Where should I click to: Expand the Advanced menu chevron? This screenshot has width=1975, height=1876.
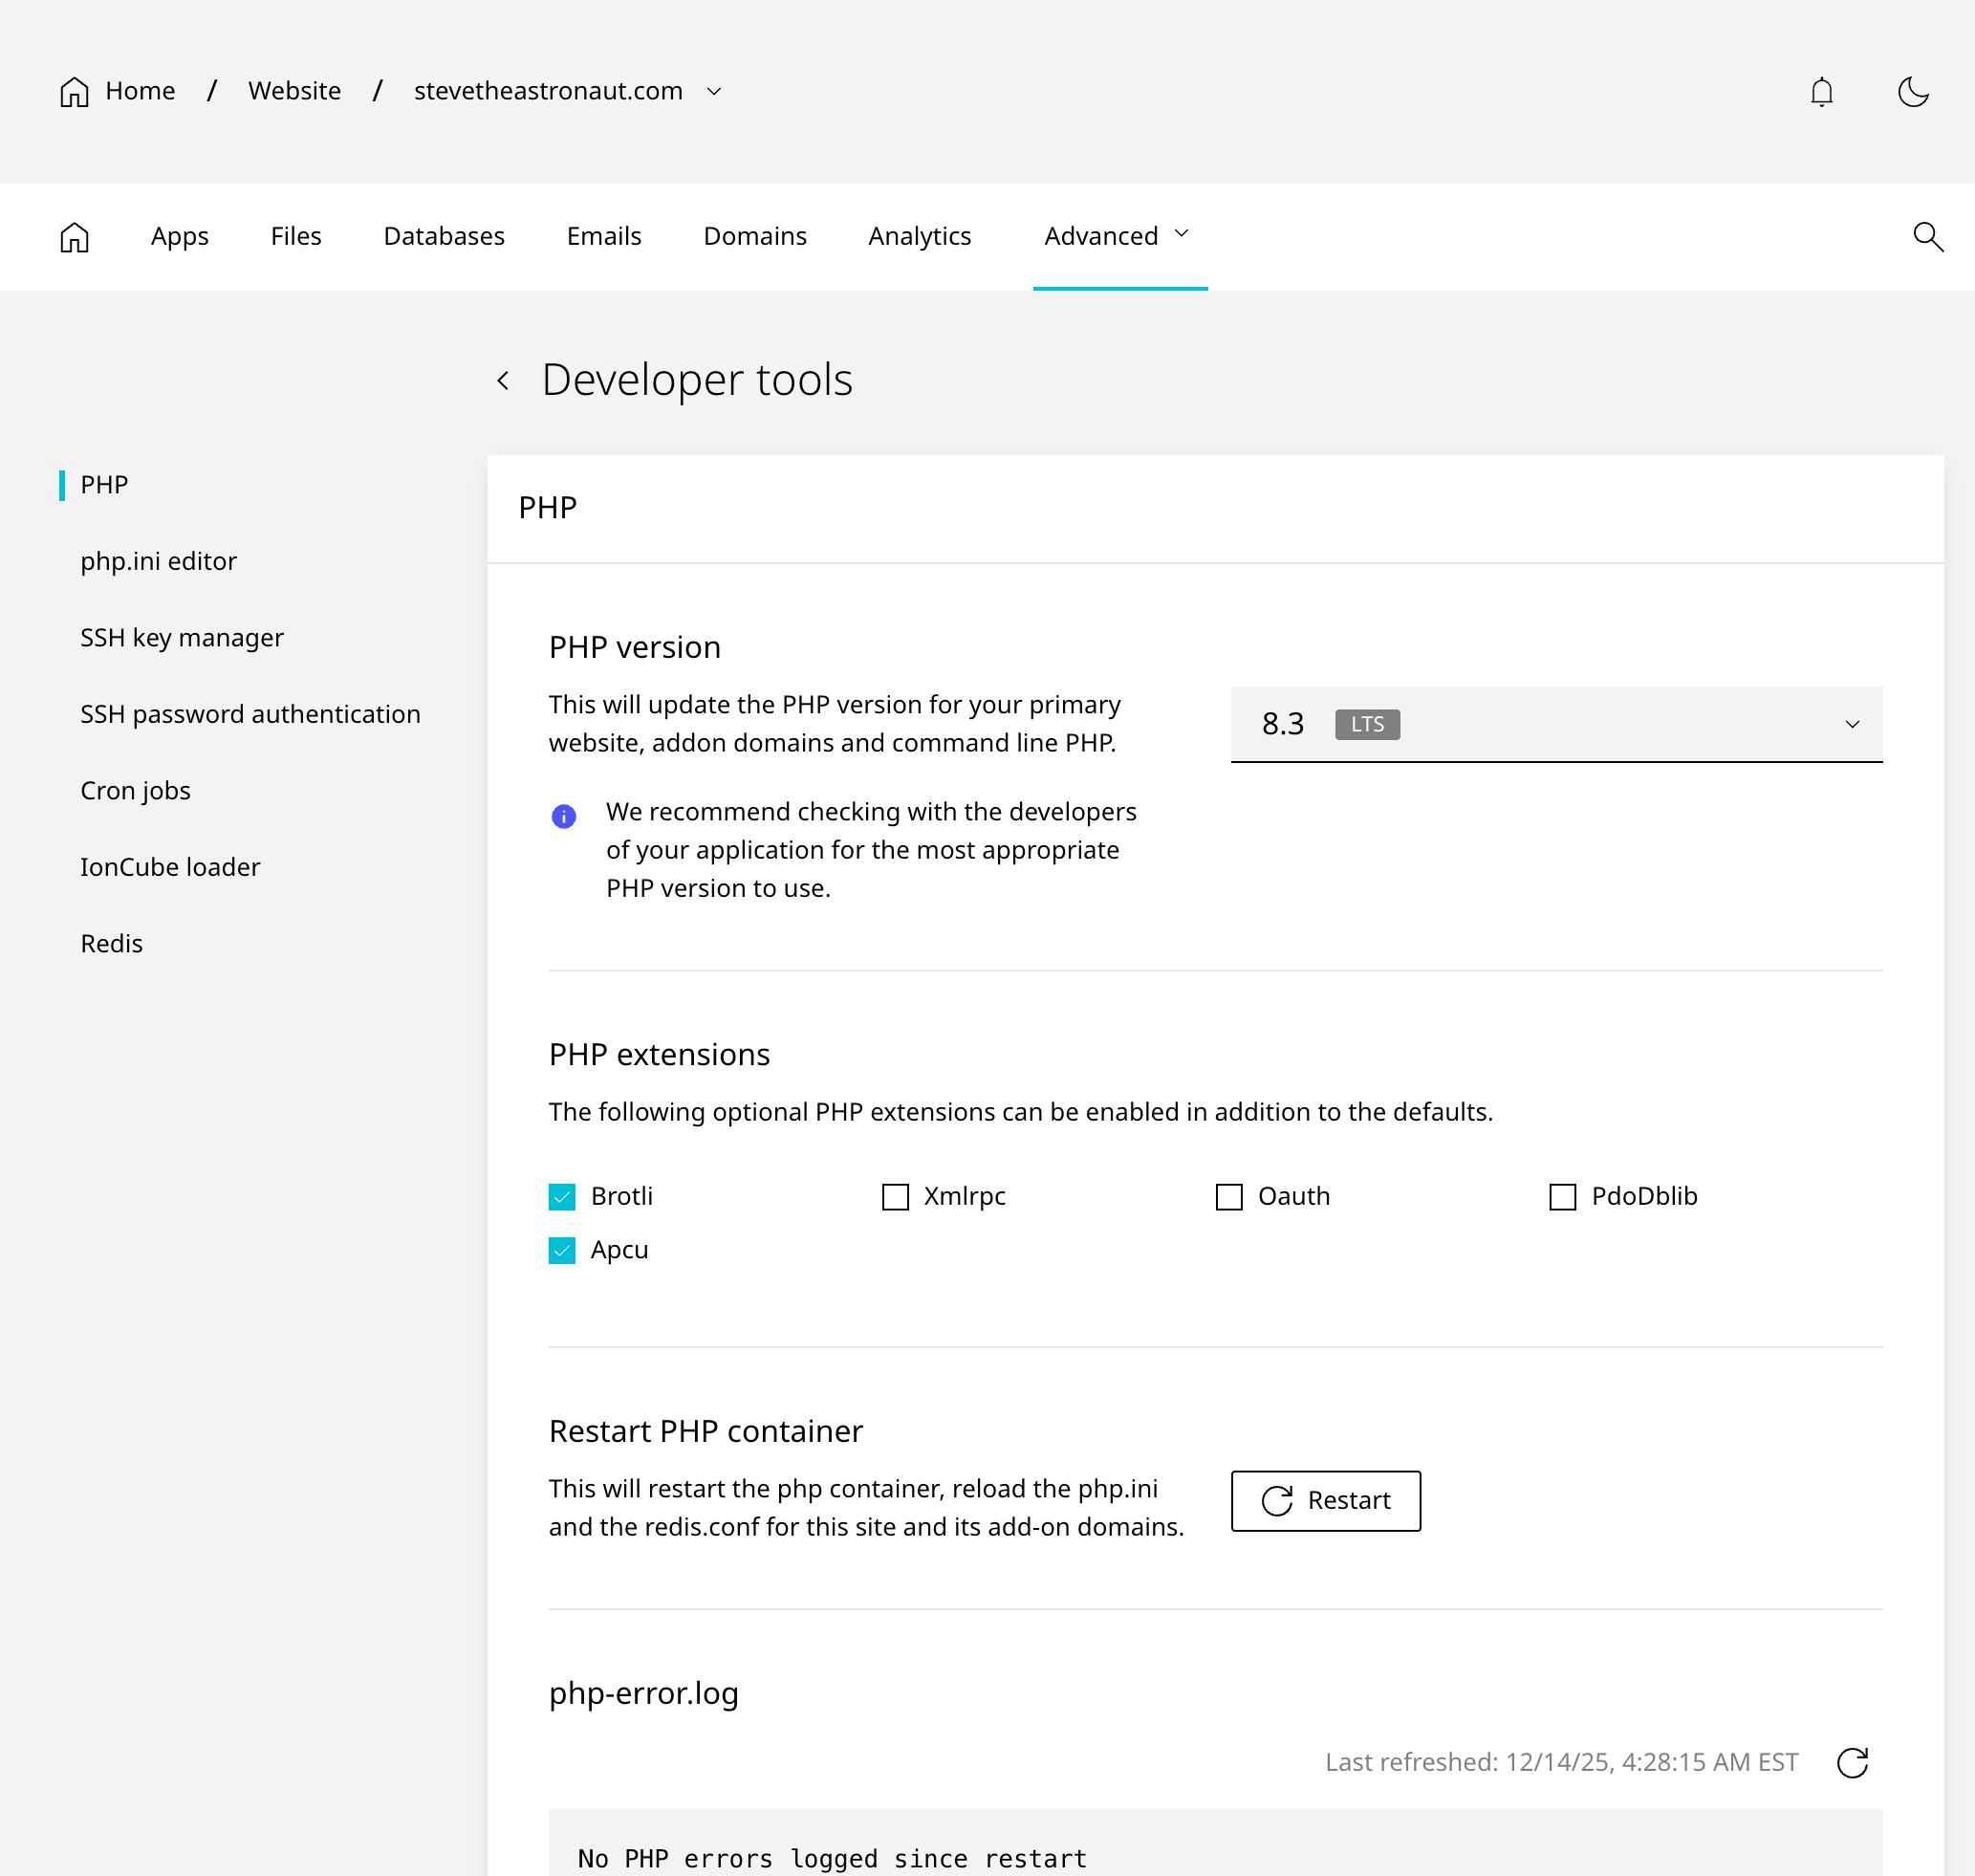click(x=1181, y=234)
